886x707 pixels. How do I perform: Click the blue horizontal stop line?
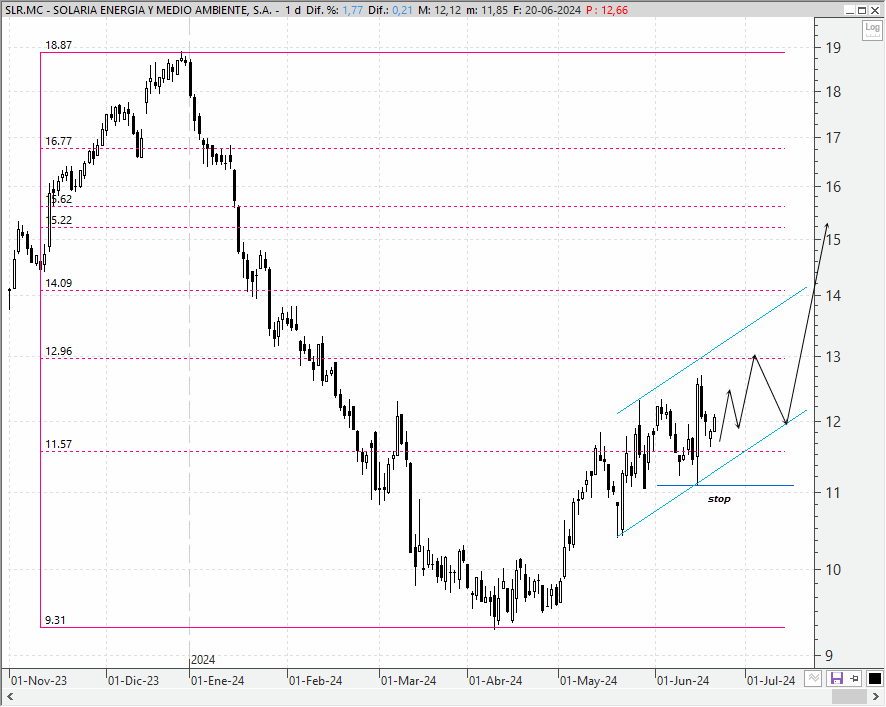coord(725,485)
